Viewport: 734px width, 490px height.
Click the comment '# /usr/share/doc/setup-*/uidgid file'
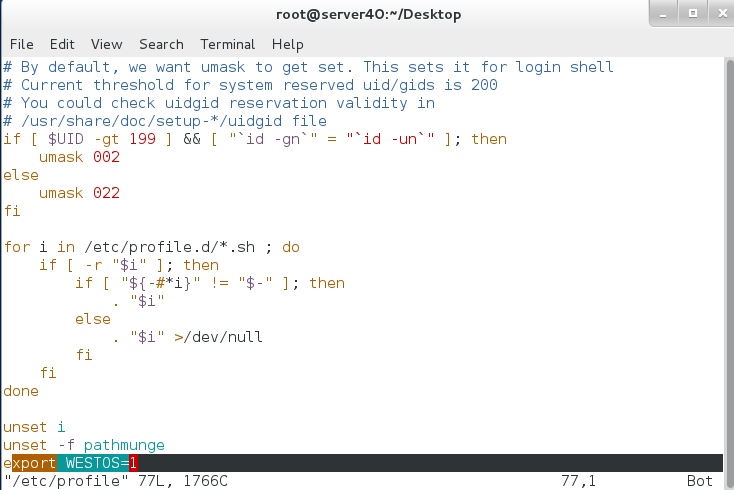pos(165,121)
